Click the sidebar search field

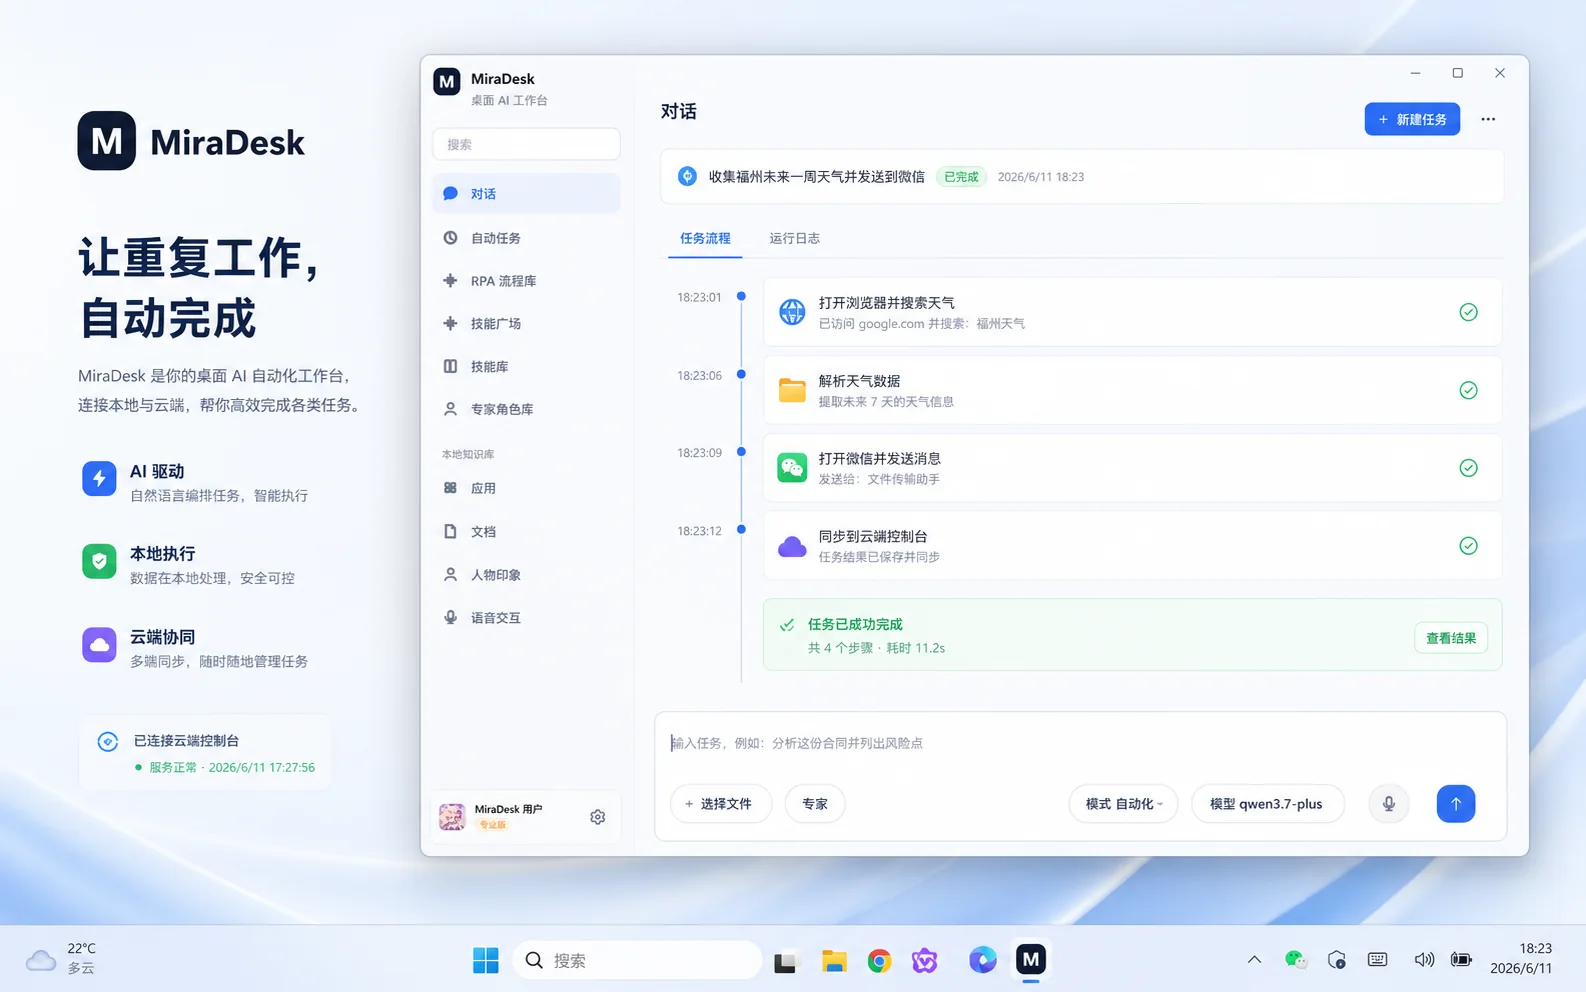pyautogui.click(x=526, y=144)
